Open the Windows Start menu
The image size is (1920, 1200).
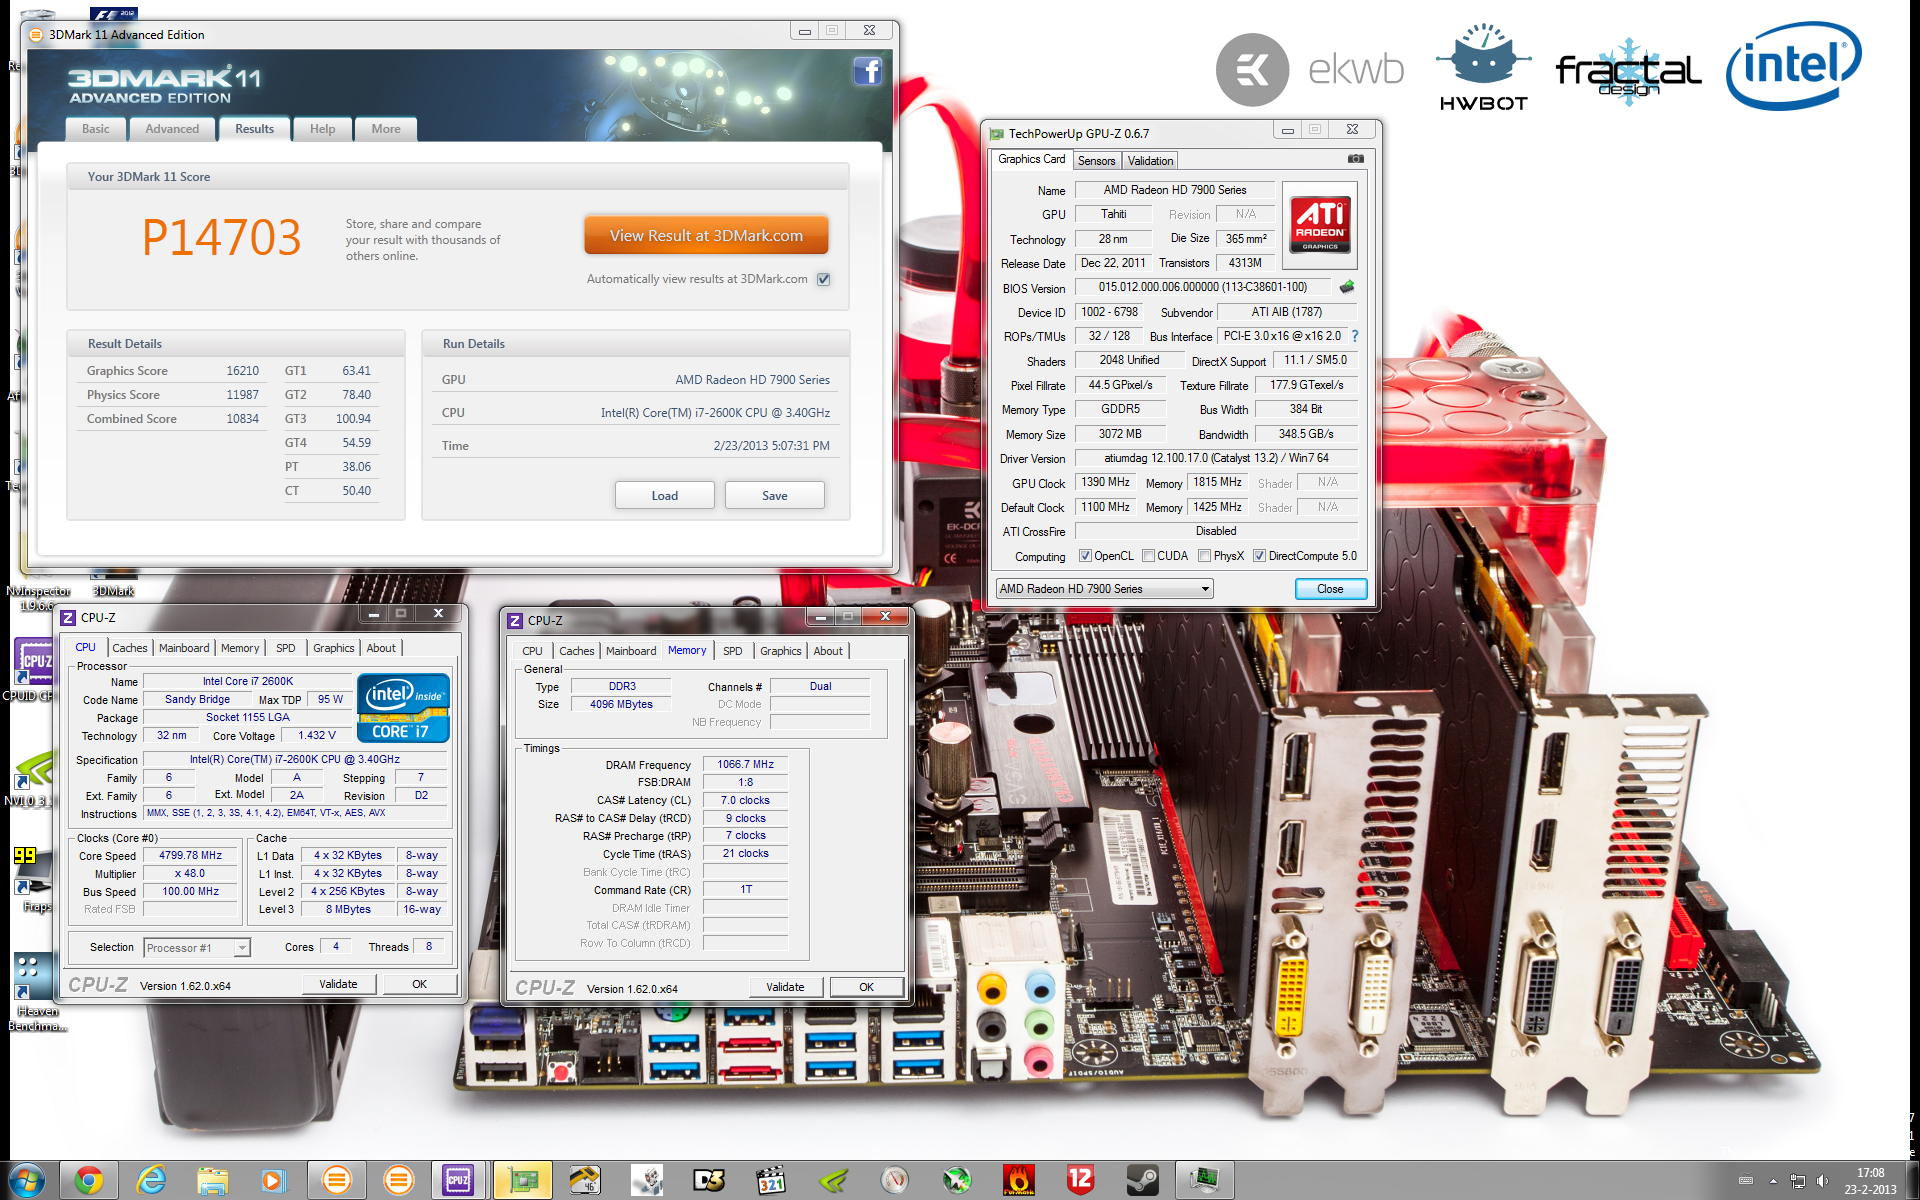pyautogui.click(x=27, y=1181)
